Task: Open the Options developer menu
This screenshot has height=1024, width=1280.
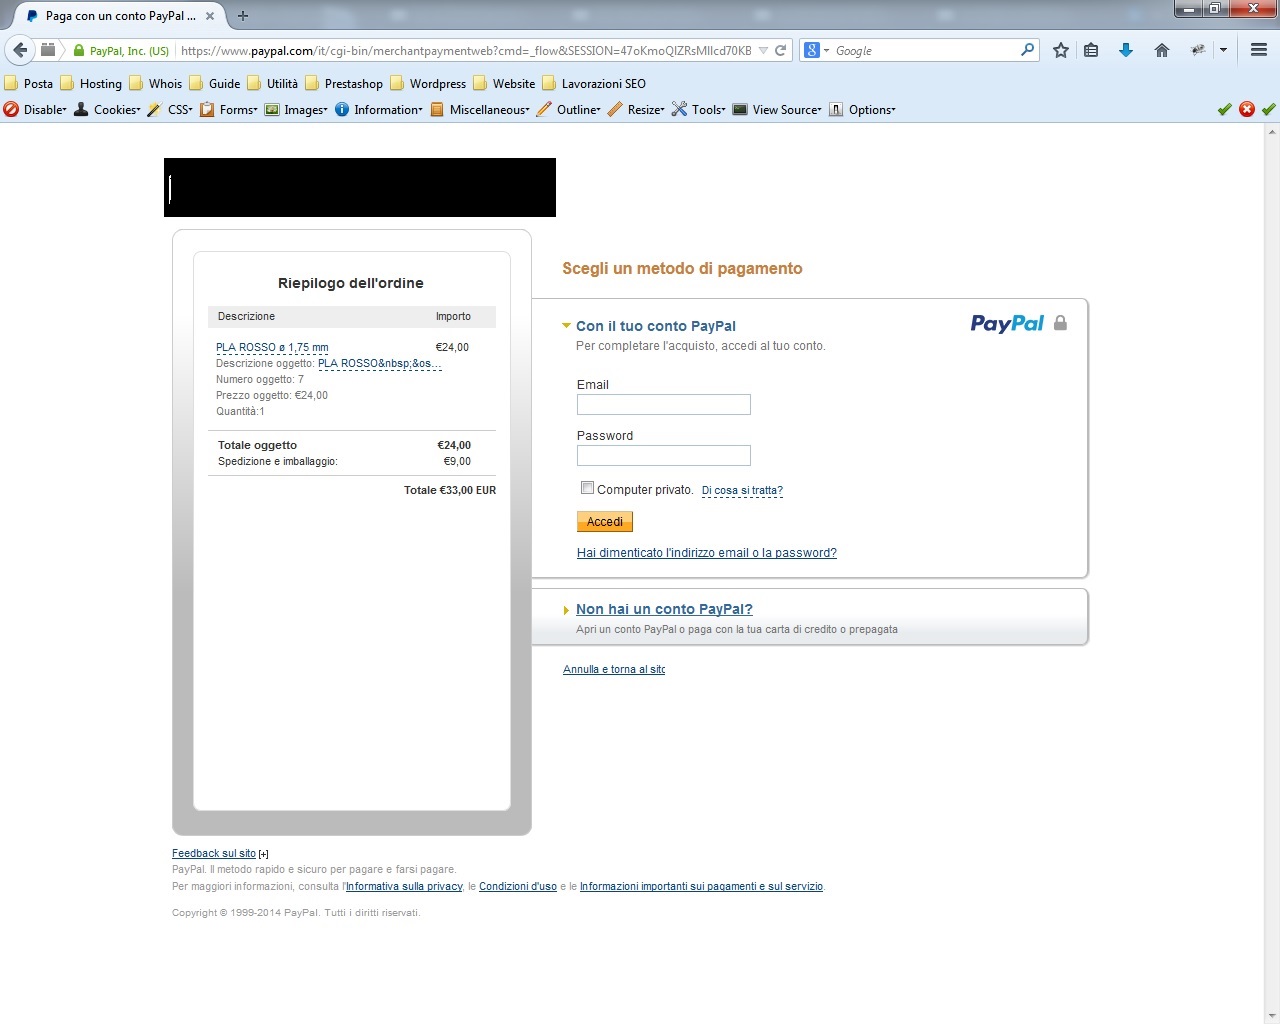Action: (x=862, y=109)
